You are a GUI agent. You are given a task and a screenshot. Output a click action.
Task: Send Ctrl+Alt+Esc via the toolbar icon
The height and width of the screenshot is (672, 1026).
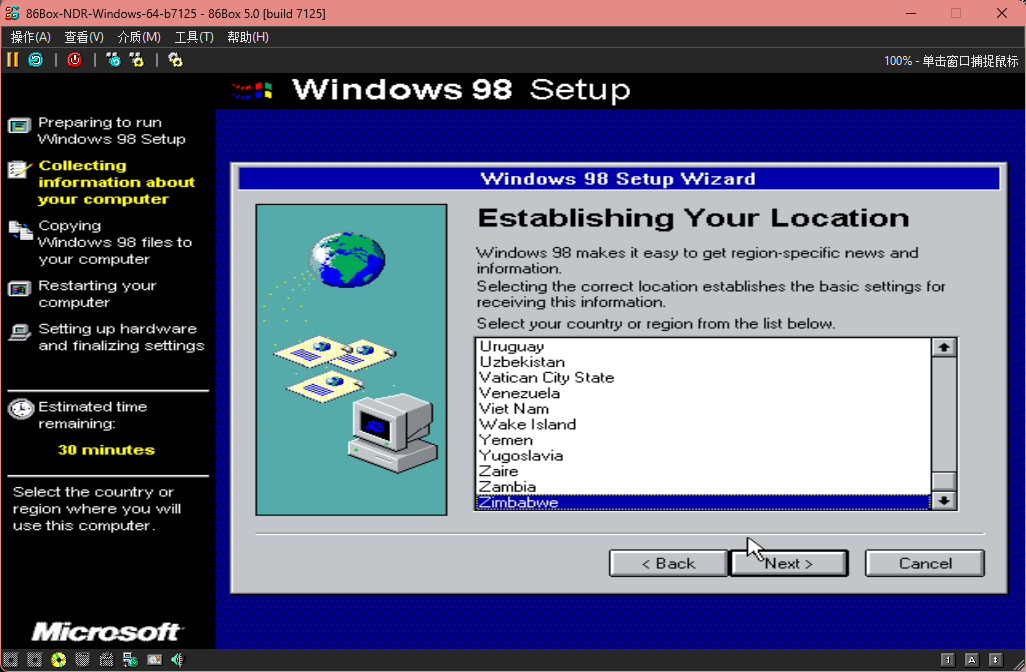(x=137, y=60)
